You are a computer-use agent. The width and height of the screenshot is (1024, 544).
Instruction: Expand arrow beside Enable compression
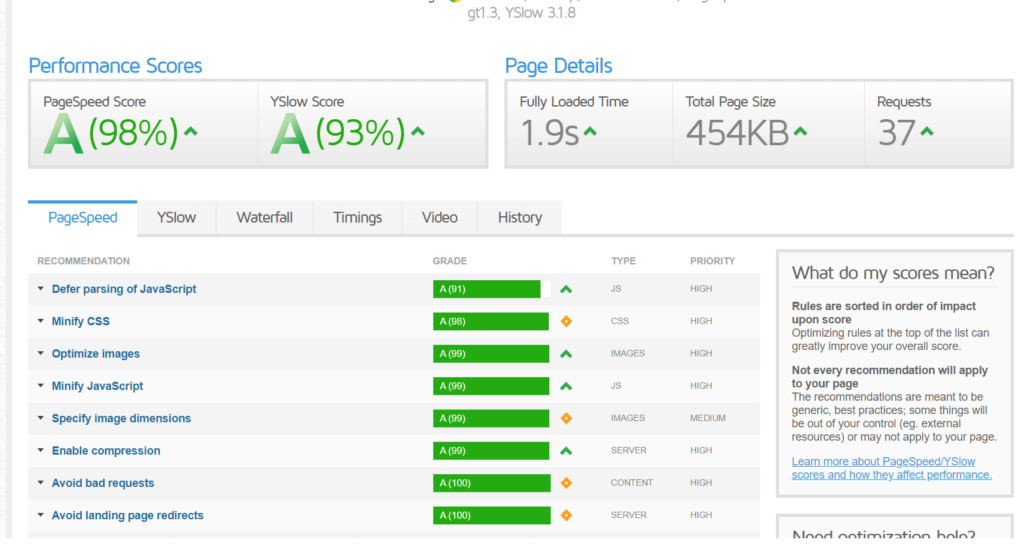(x=40, y=451)
